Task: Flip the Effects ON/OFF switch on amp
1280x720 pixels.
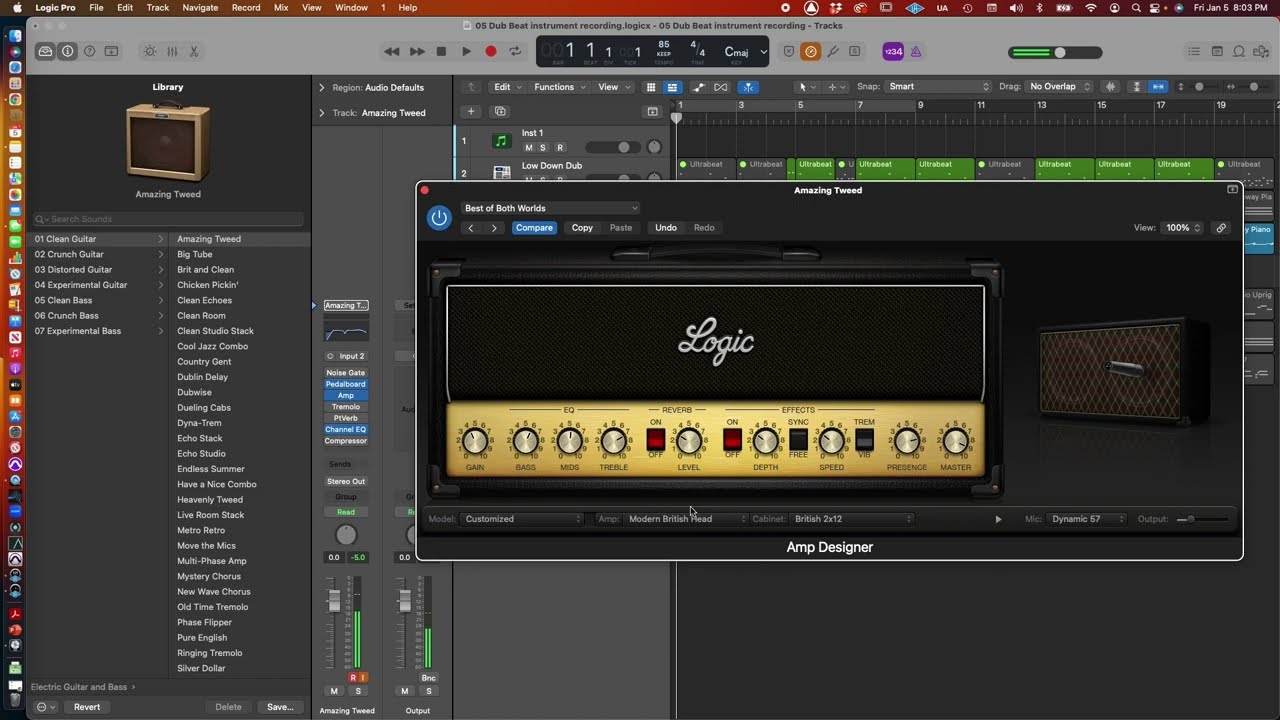Action: 732,439
